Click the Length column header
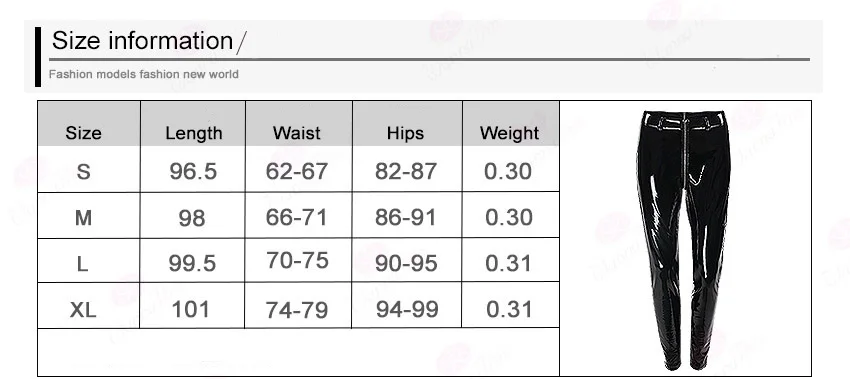Image resolution: width=850 pixels, height=379 pixels. 194,133
